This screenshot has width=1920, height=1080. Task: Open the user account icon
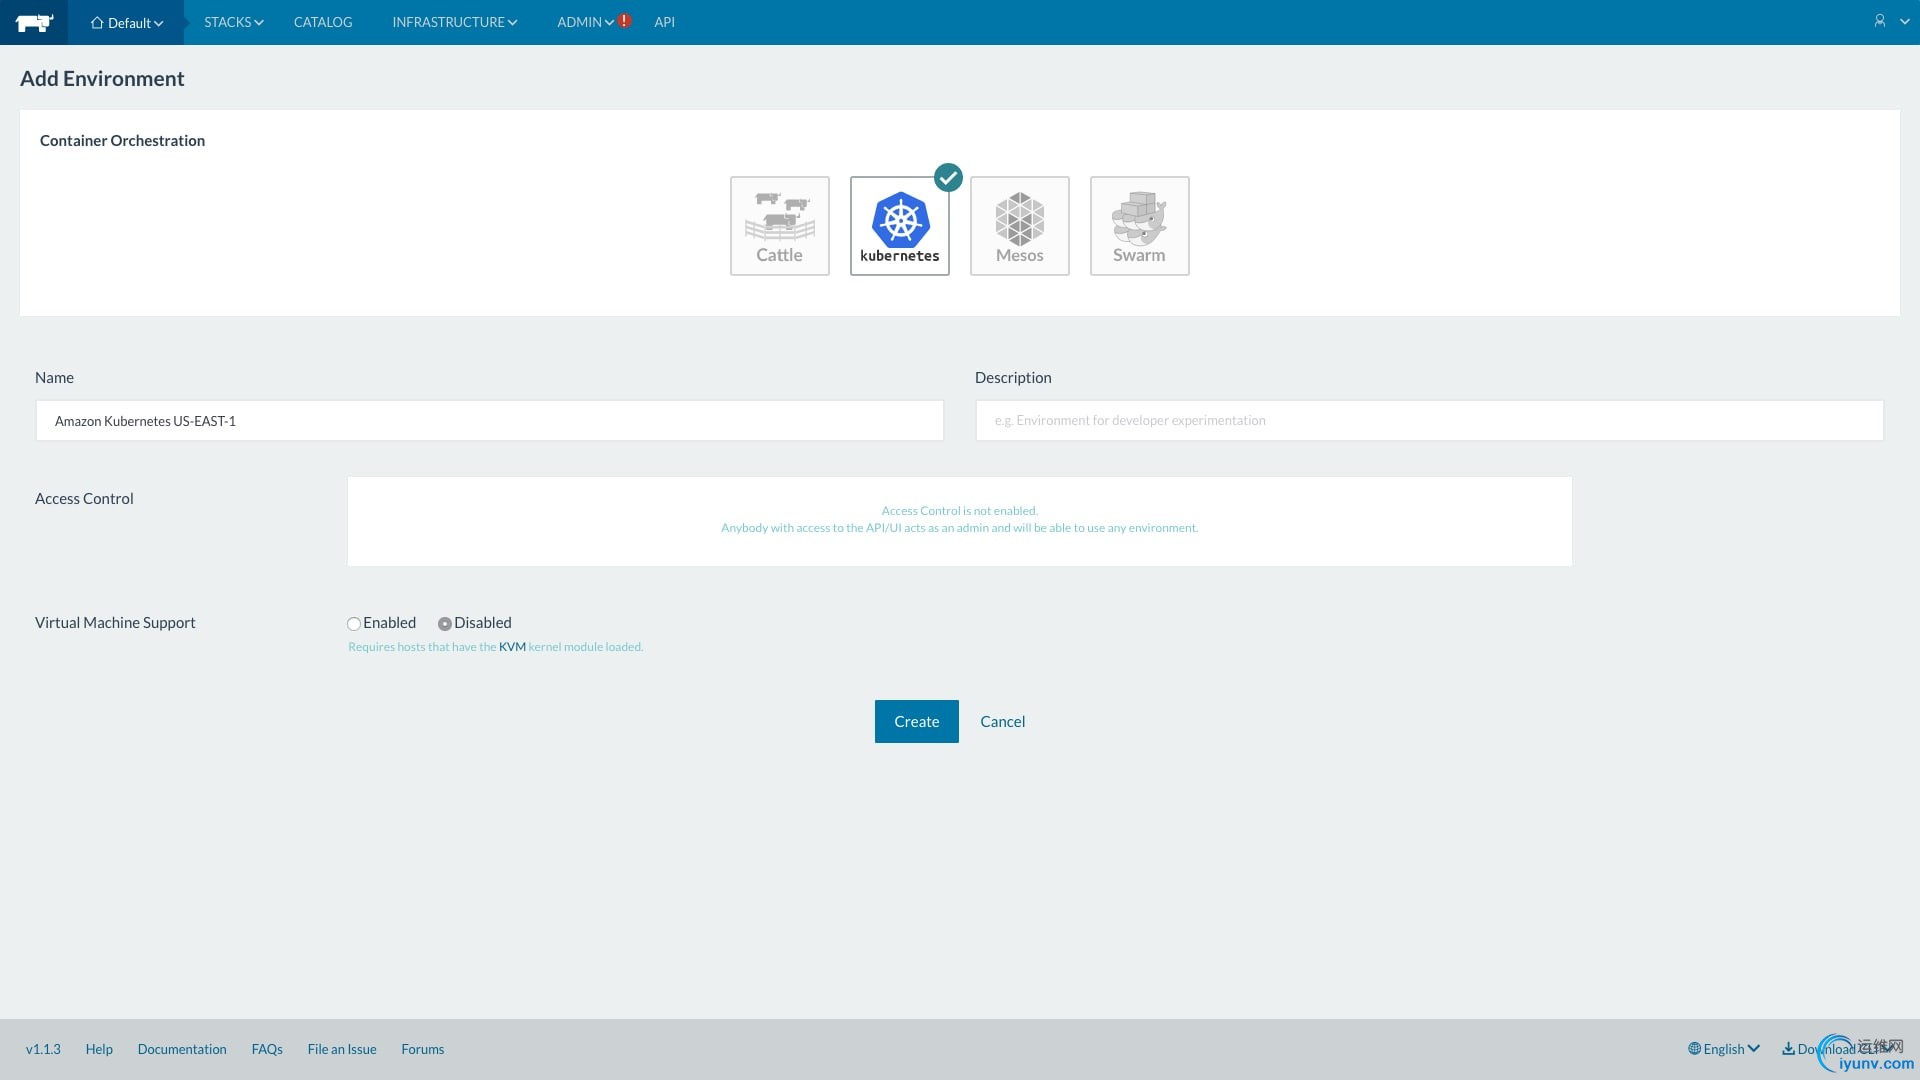pos(1880,21)
